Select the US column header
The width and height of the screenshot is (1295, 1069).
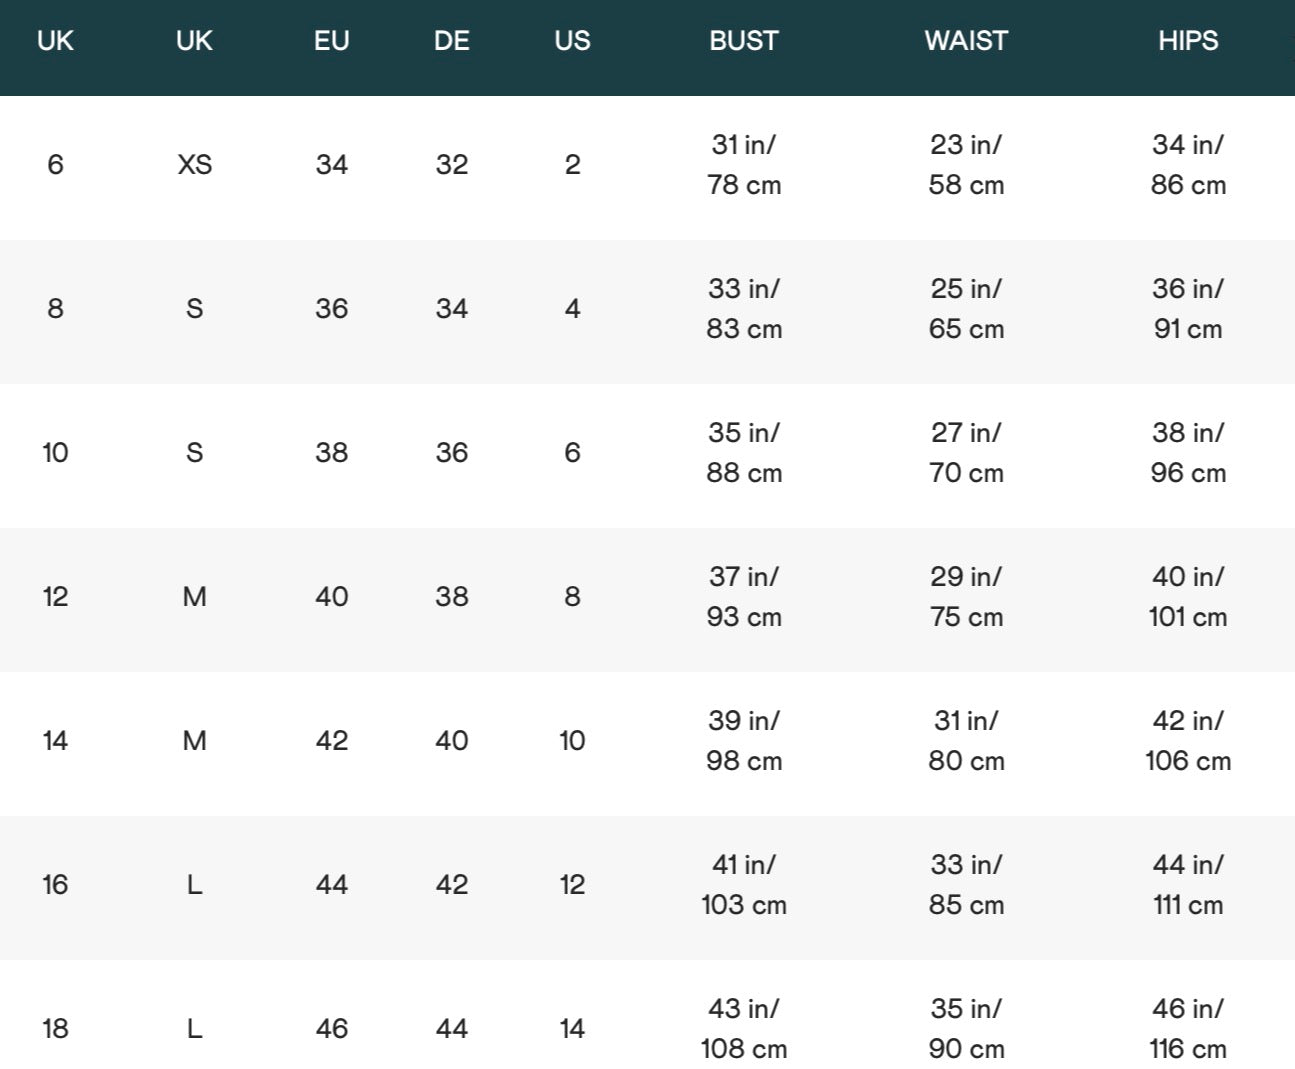(572, 41)
